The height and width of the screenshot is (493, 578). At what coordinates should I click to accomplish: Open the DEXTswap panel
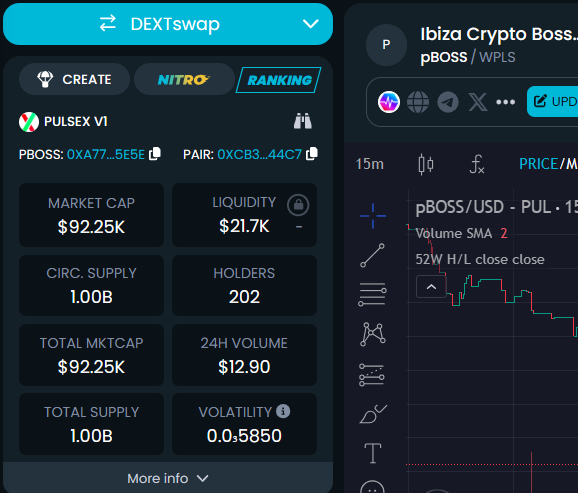(168, 24)
